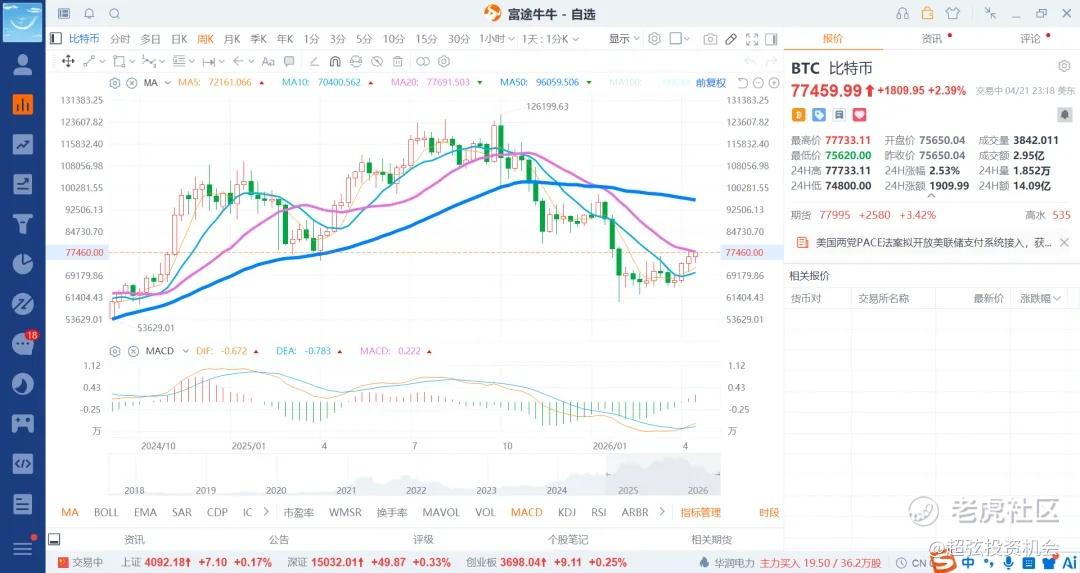Open 指标管理 indicator management
This screenshot has height=573, width=1080.
(x=700, y=512)
